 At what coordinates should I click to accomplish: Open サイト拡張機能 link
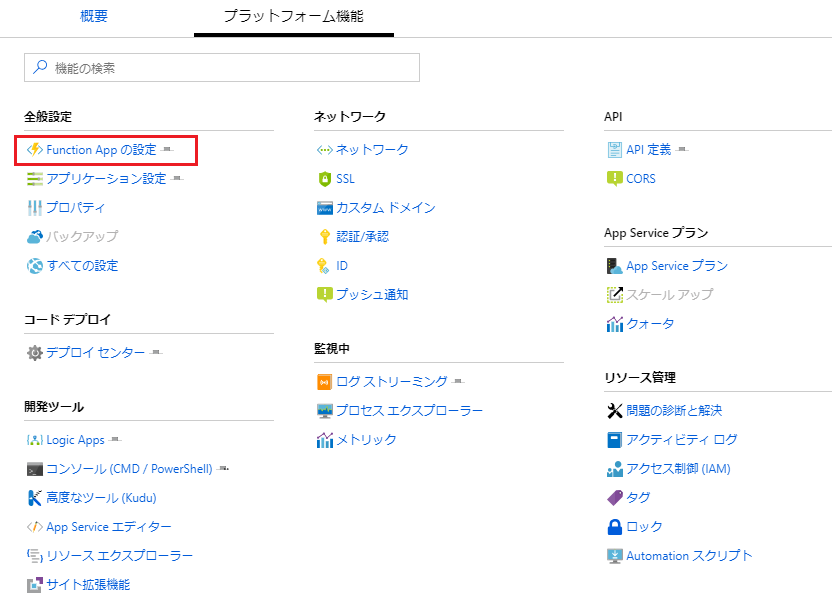(x=88, y=584)
